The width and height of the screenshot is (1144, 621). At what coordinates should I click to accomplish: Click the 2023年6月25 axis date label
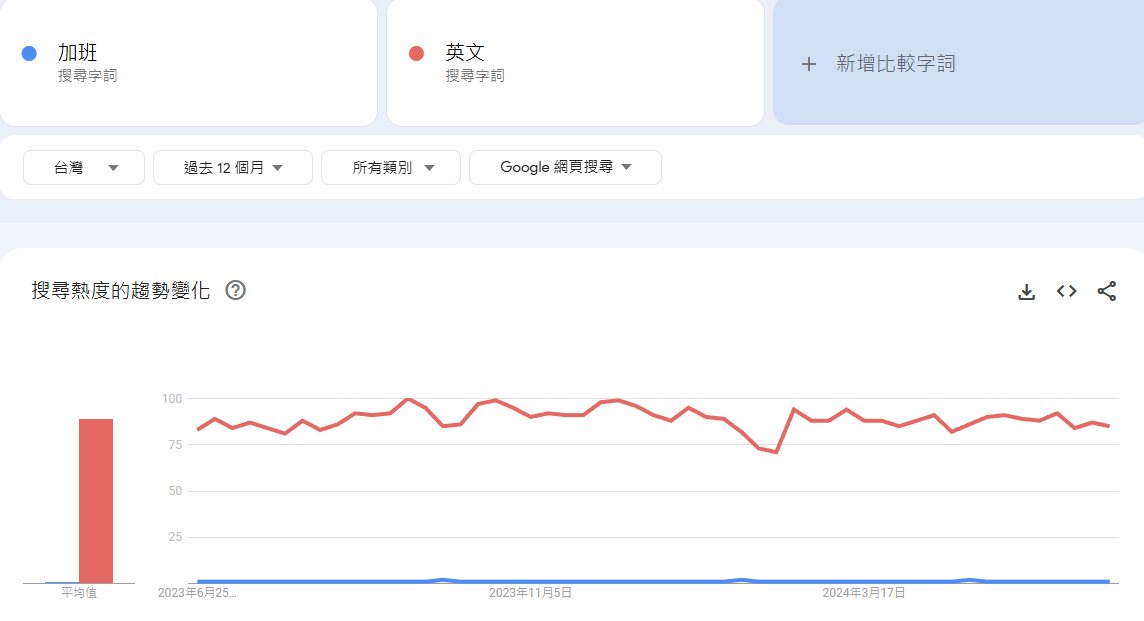click(197, 593)
